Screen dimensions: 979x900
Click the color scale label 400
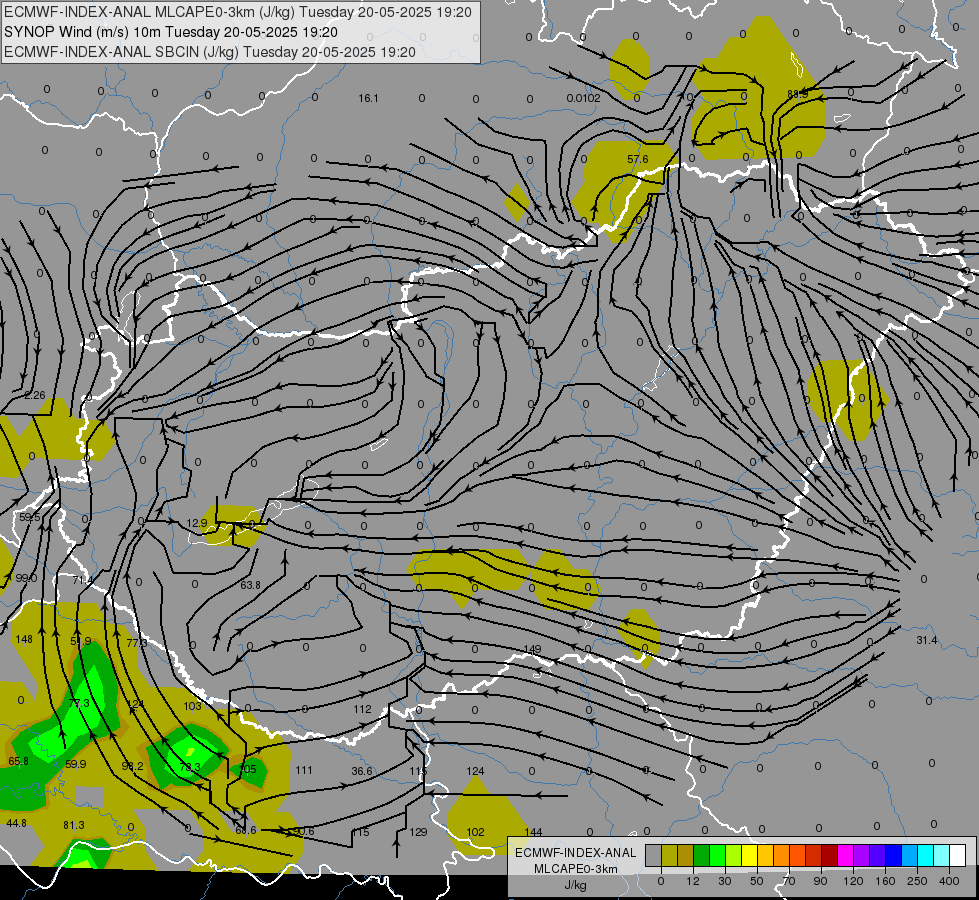949,881
